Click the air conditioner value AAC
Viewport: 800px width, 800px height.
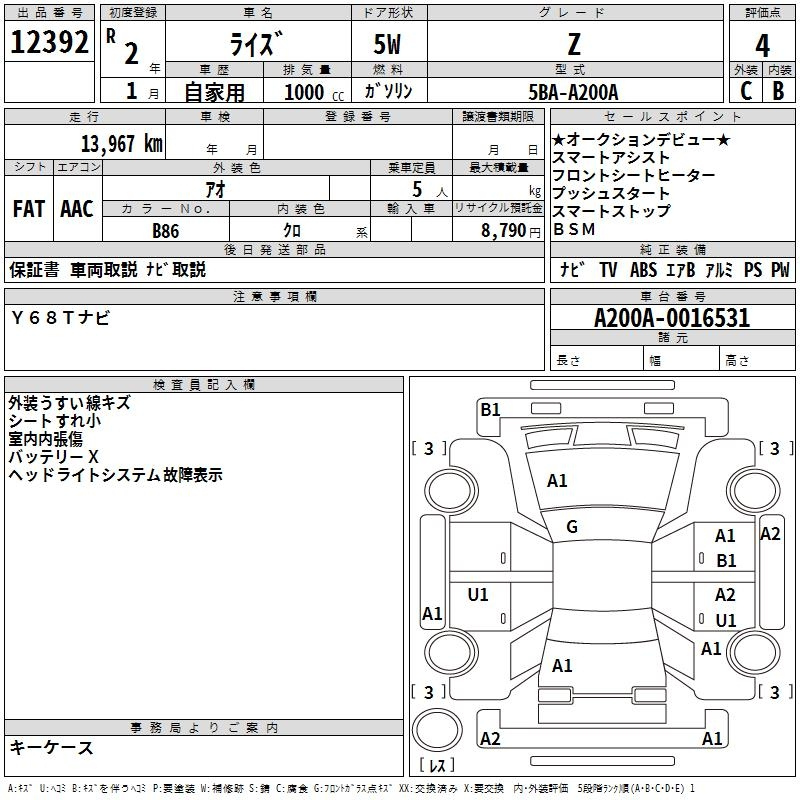point(77,209)
